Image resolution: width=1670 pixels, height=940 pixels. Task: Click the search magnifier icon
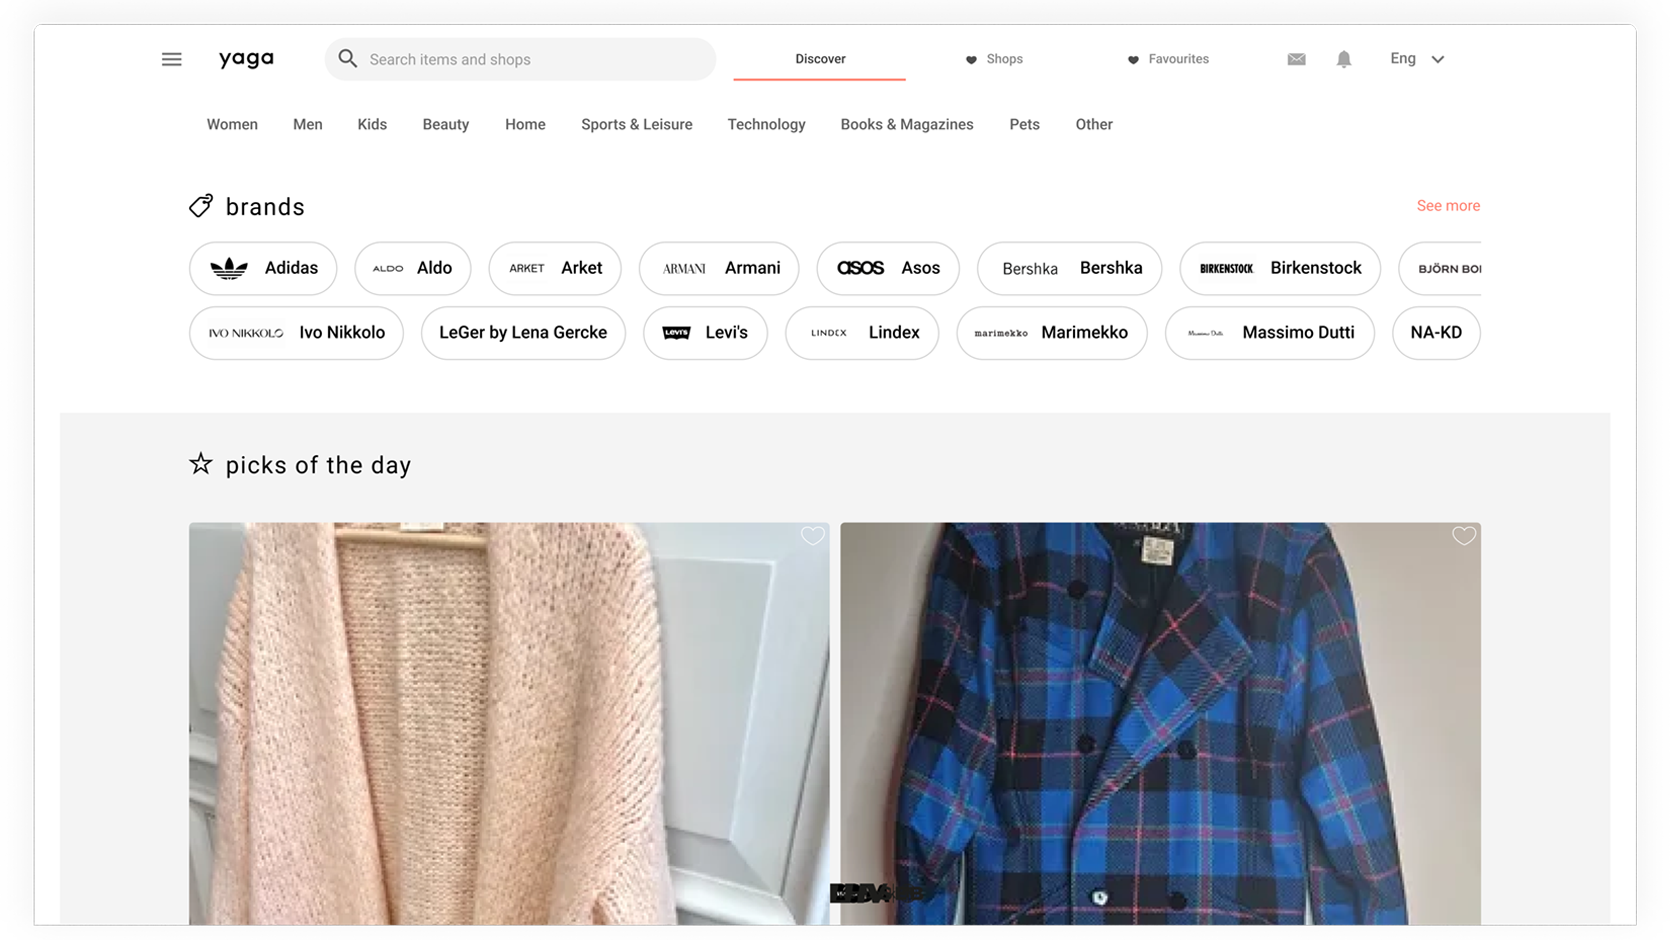click(347, 59)
